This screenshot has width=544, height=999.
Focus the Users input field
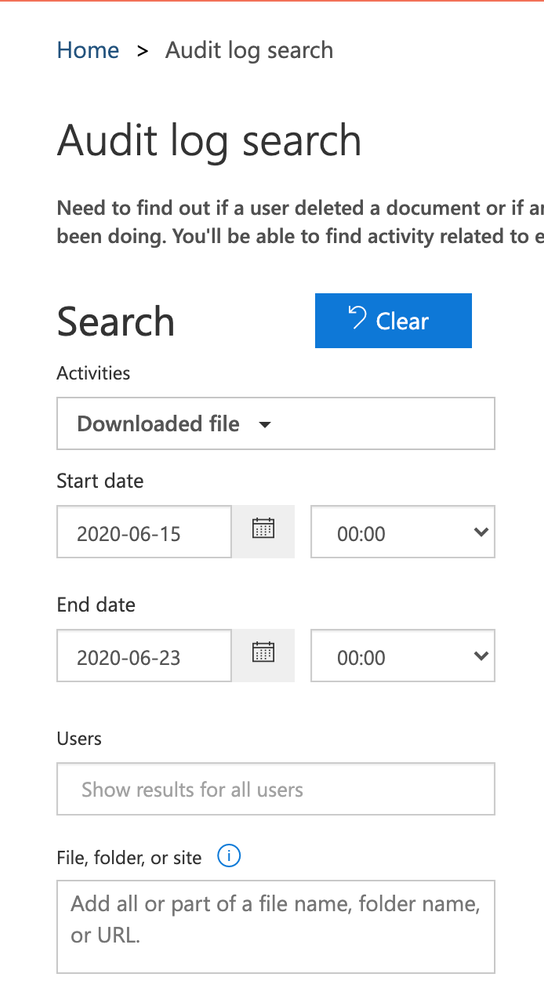pyautogui.click(x=276, y=789)
